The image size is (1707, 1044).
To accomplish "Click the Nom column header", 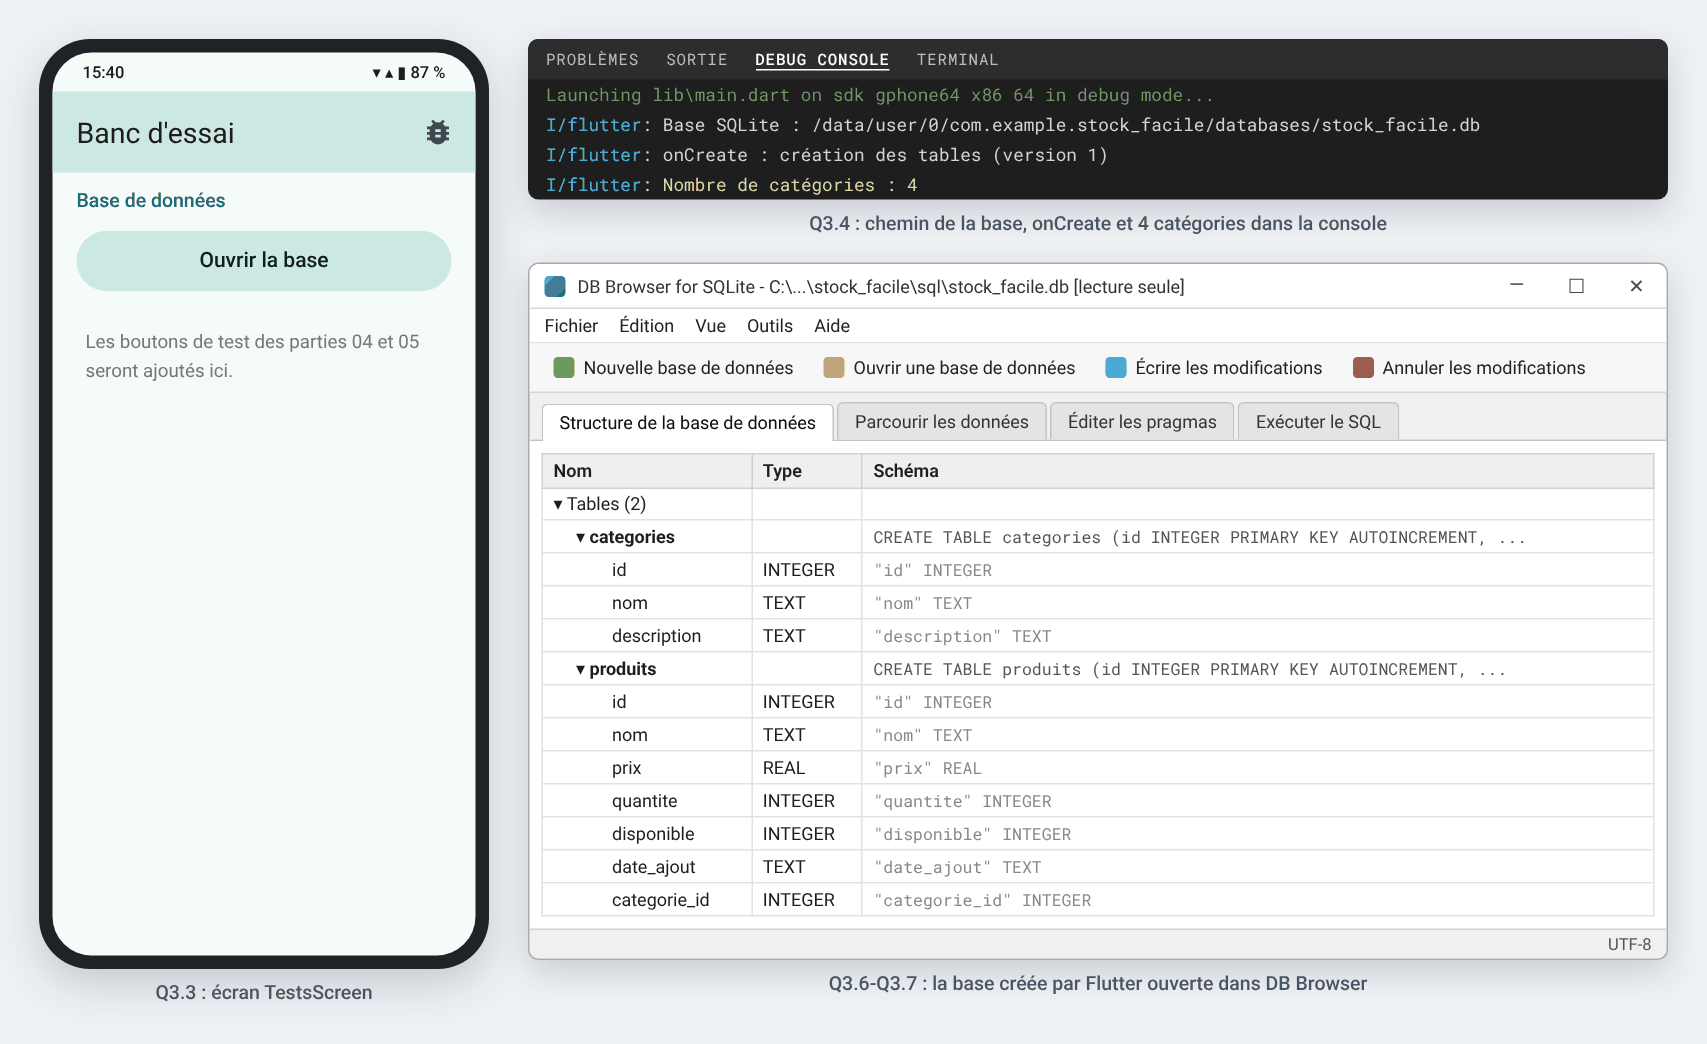I will [x=647, y=471].
